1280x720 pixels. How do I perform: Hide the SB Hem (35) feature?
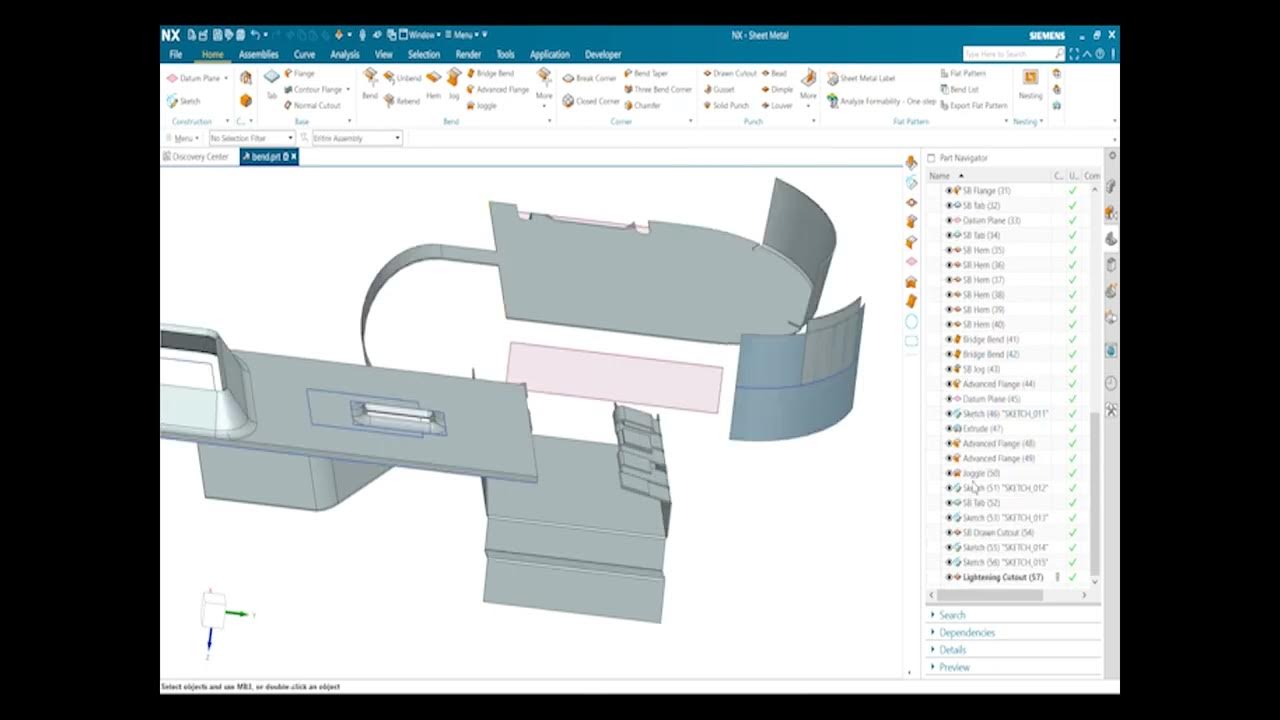(949, 250)
